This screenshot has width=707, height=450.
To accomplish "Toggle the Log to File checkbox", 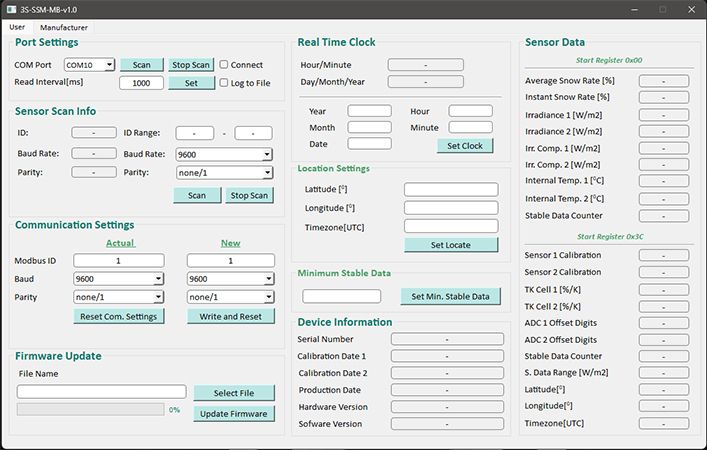I will tap(224, 83).
